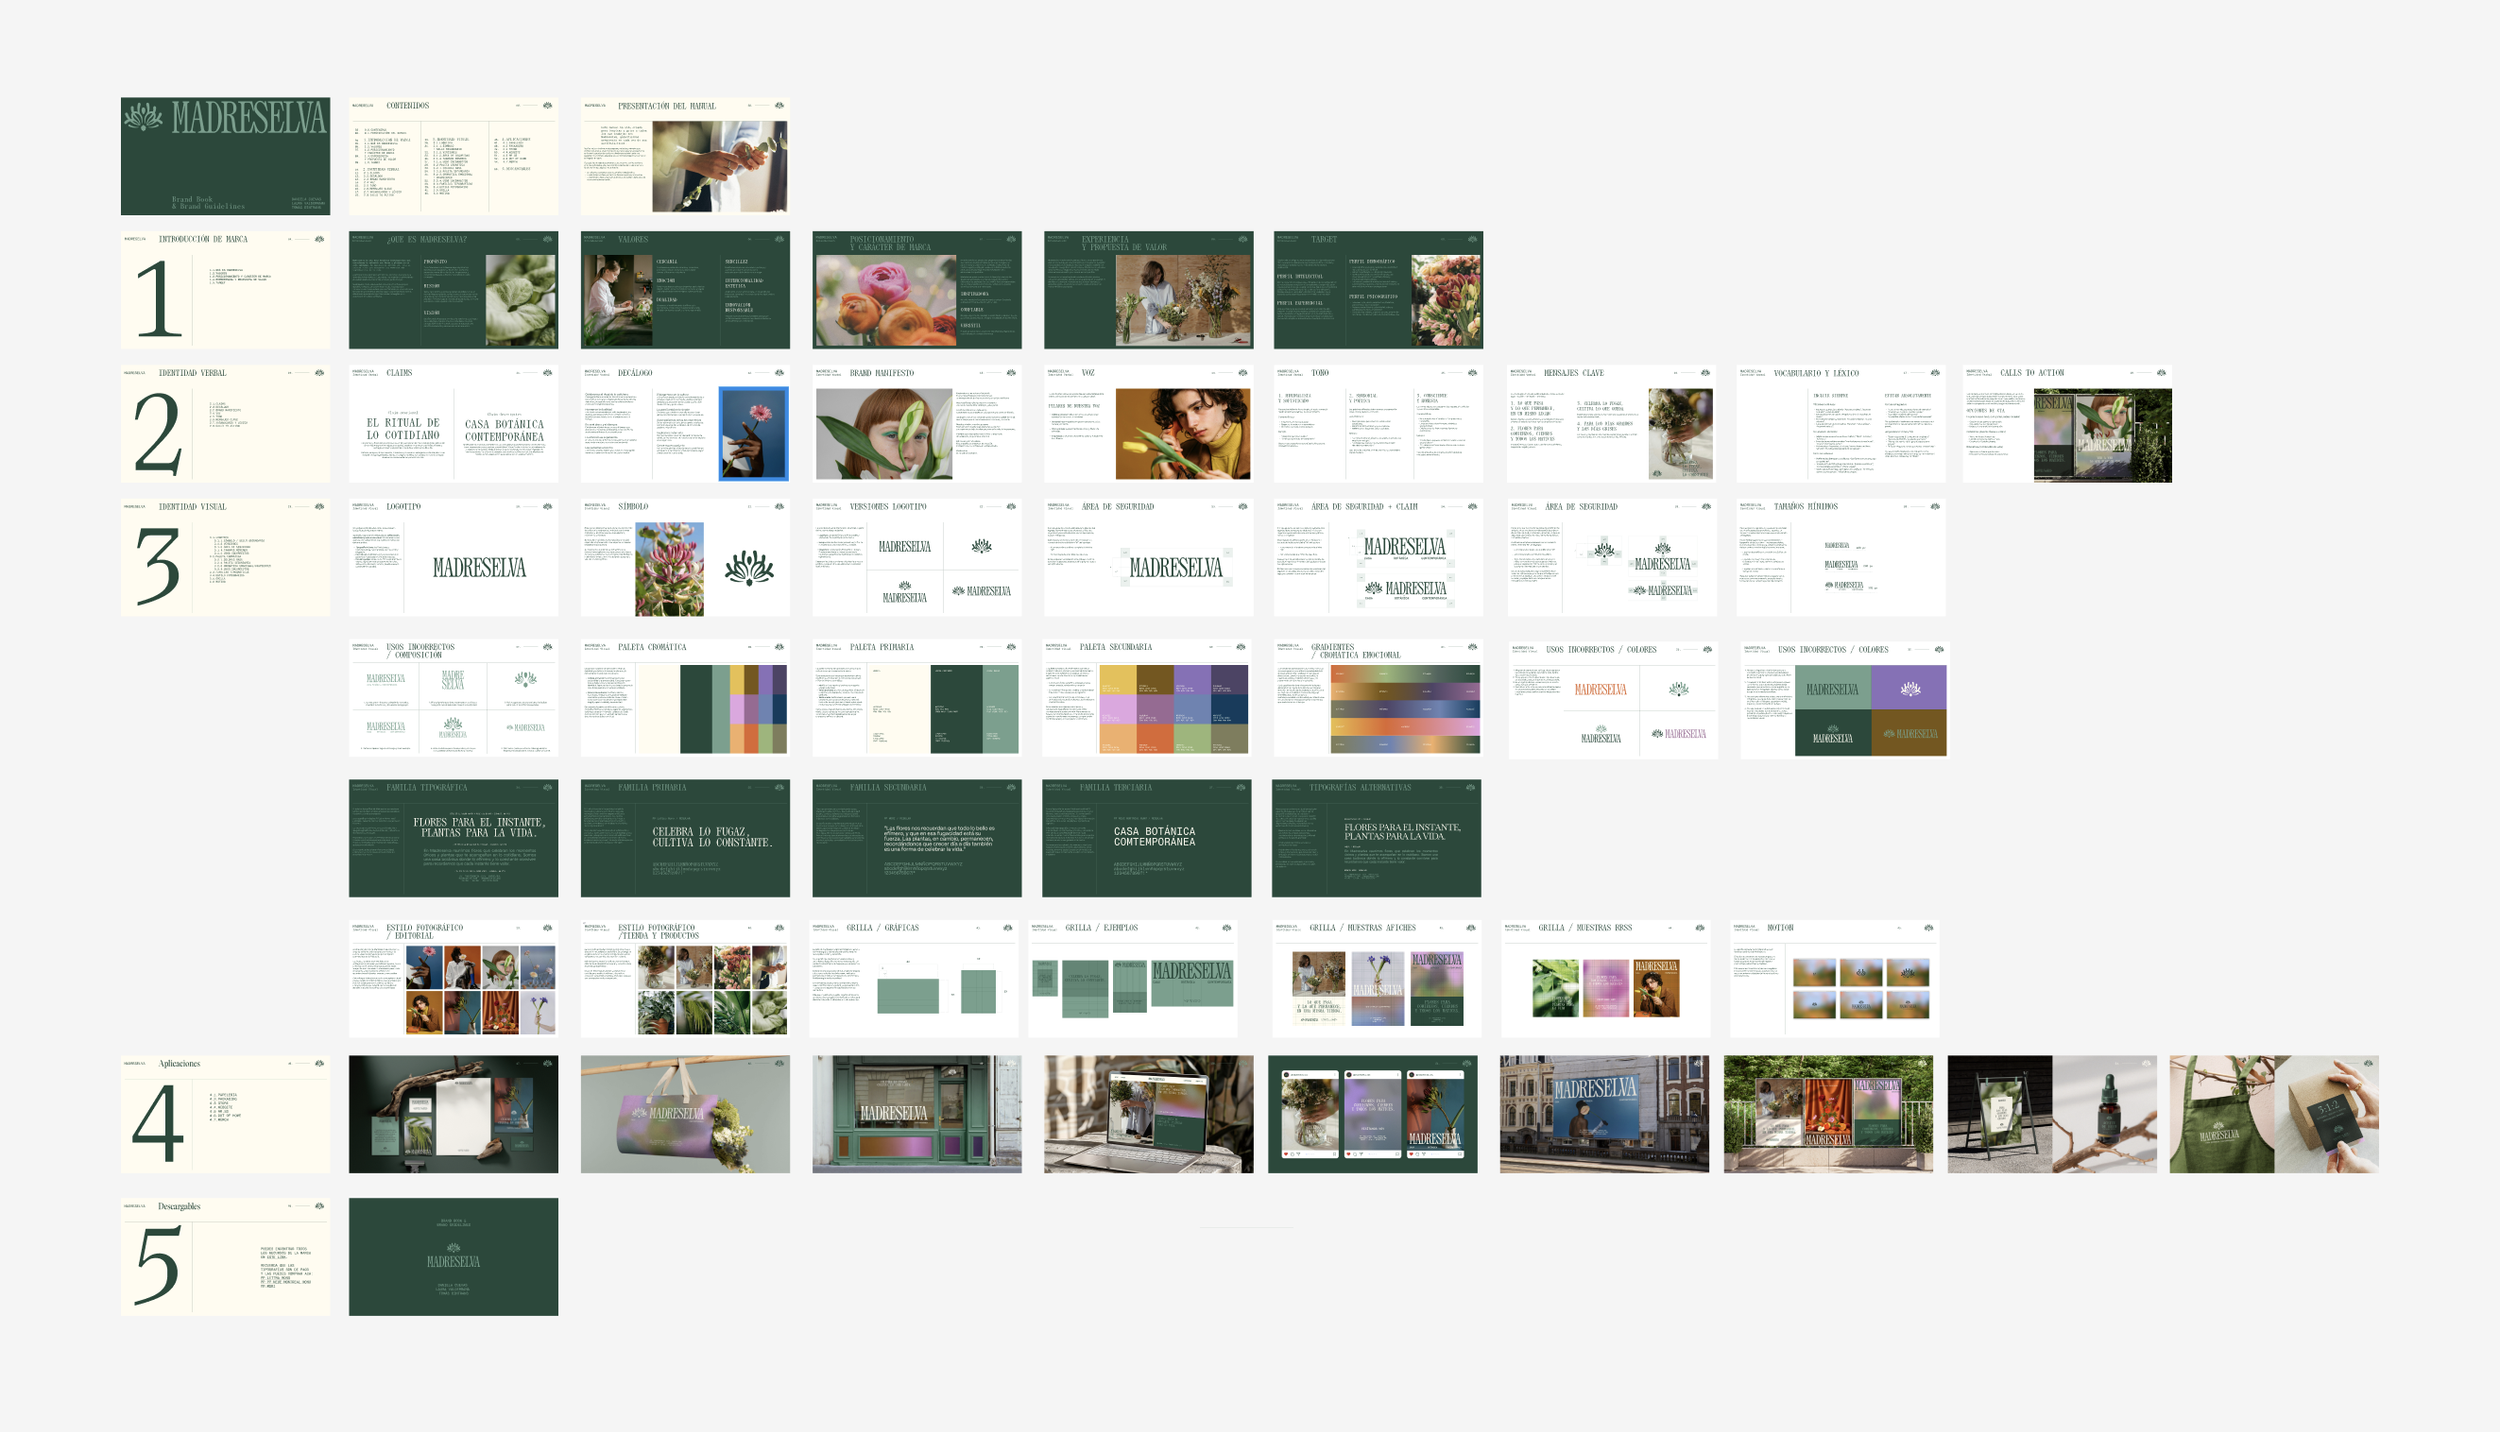Select the Familia Terciaria typography slide

point(1146,838)
